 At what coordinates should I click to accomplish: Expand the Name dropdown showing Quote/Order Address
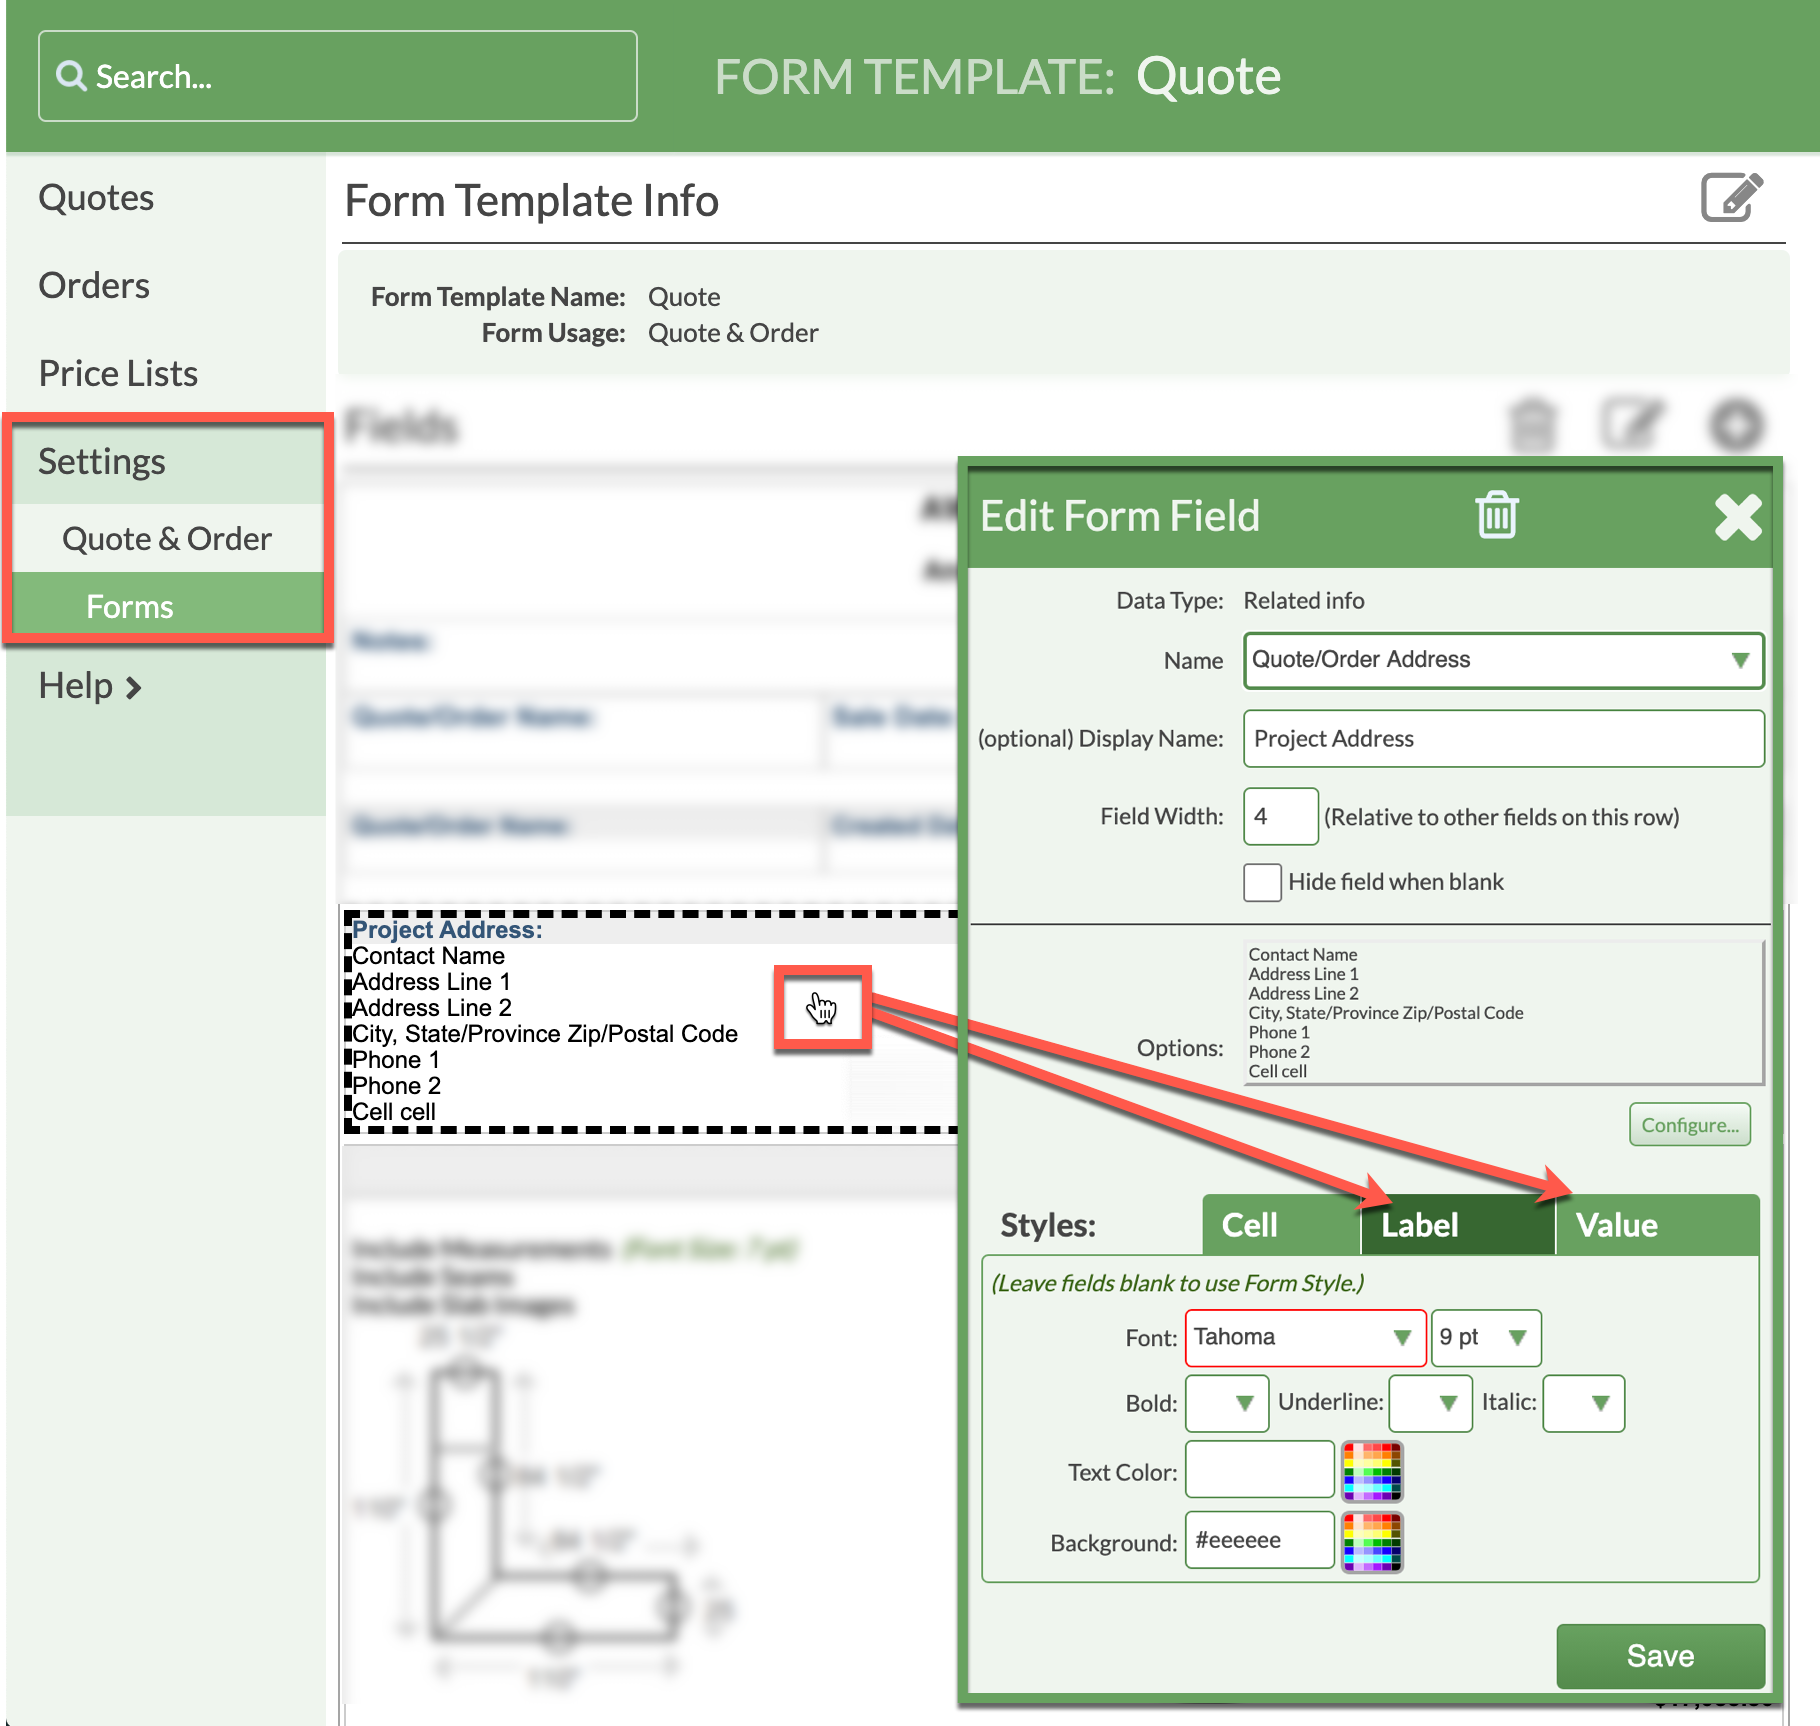pyautogui.click(x=1503, y=660)
